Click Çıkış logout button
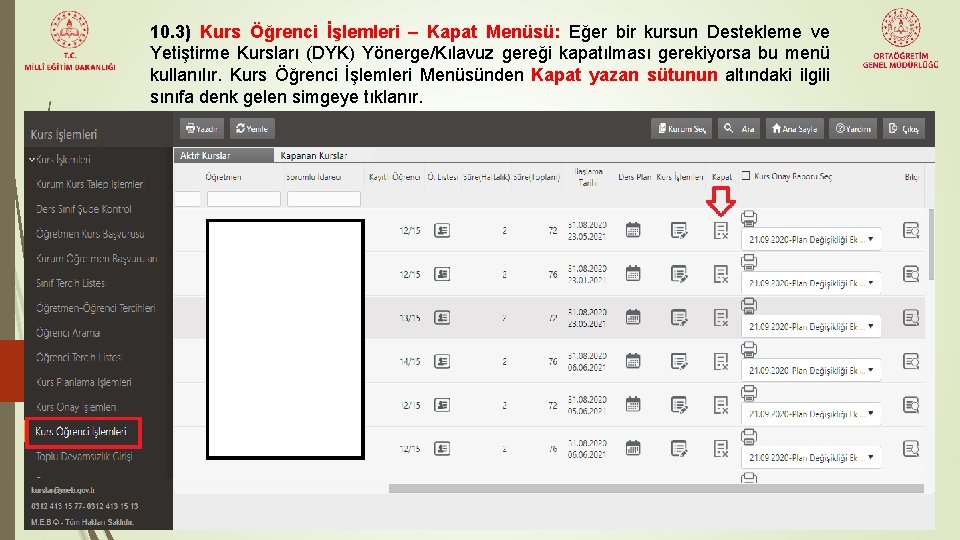 coord(904,129)
